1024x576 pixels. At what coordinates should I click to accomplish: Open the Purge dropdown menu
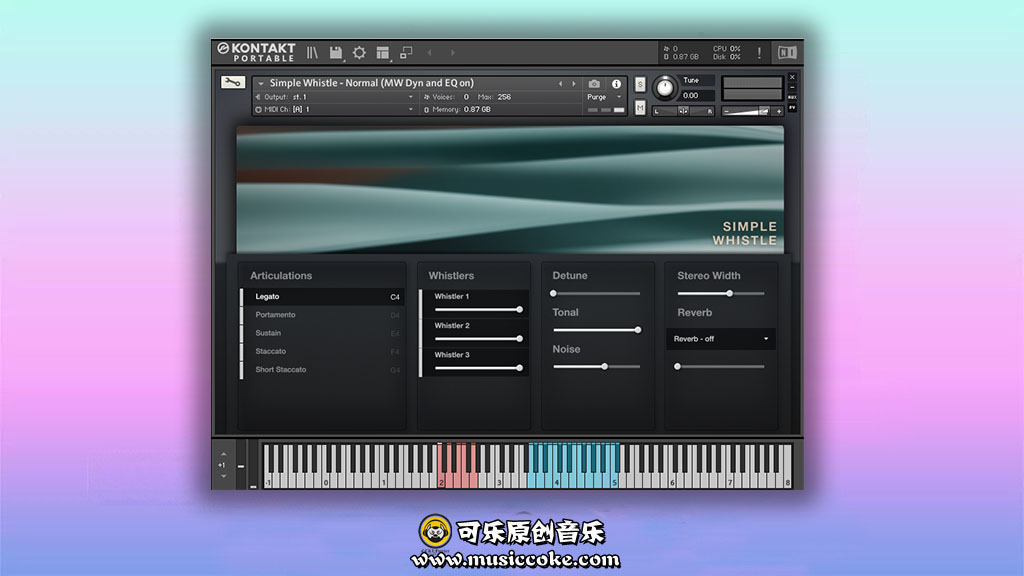[604, 97]
